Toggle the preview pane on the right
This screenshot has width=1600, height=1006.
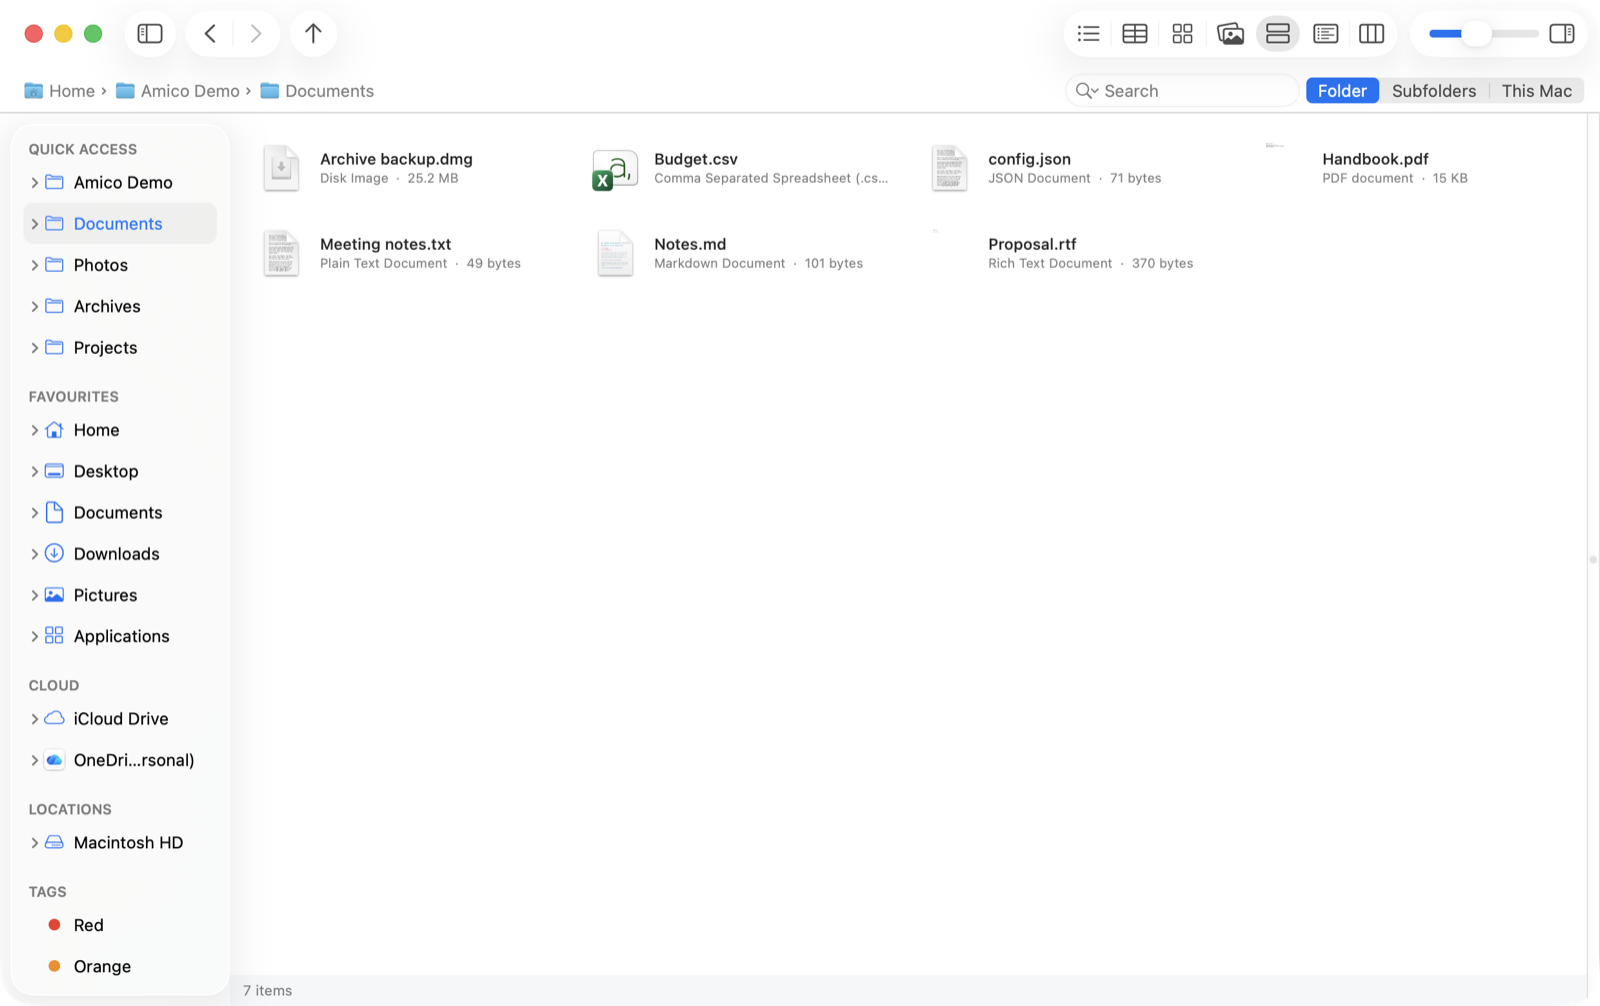1562,34
